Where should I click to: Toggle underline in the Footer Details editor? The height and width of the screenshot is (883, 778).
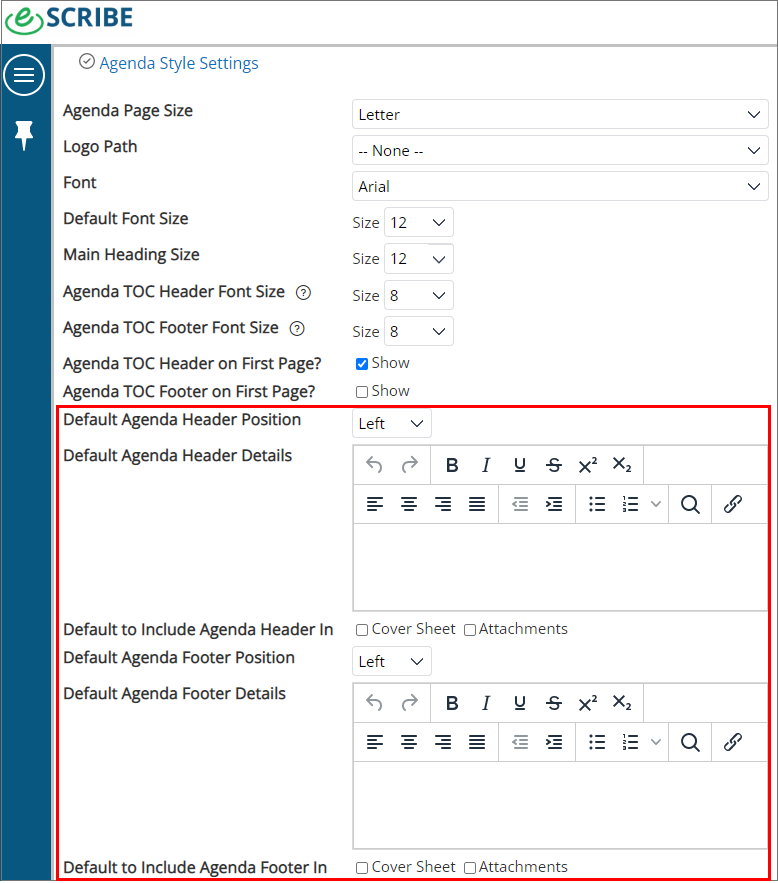click(x=520, y=703)
